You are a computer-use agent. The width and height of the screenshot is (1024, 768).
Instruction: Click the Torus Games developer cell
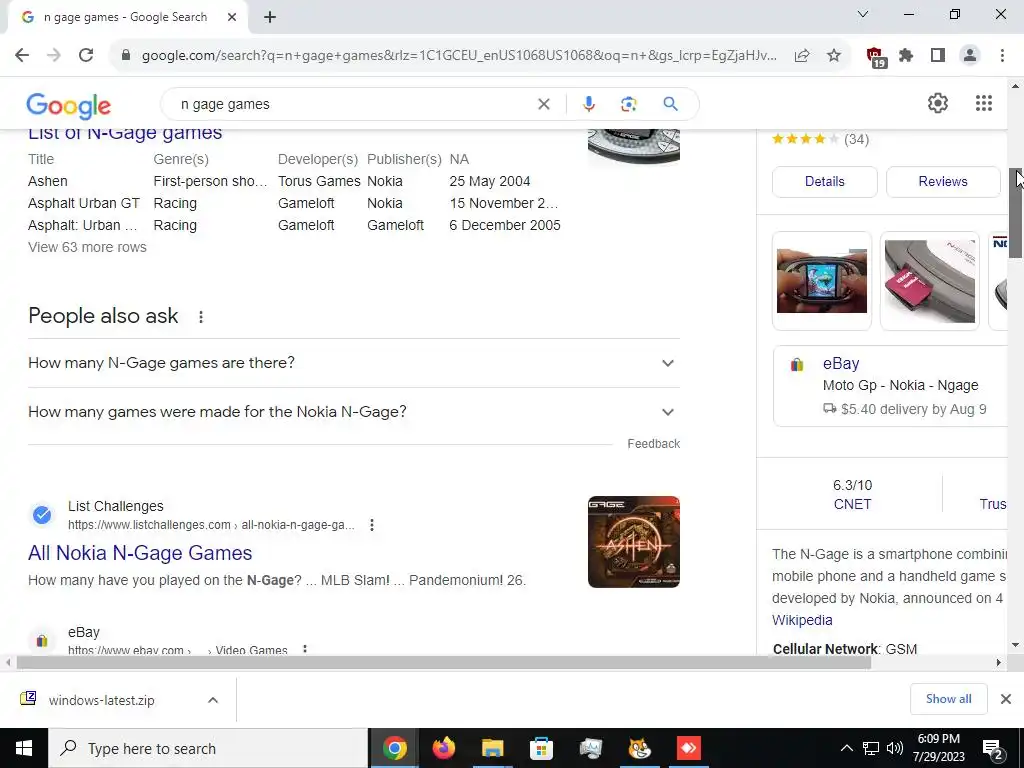click(x=319, y=182)
